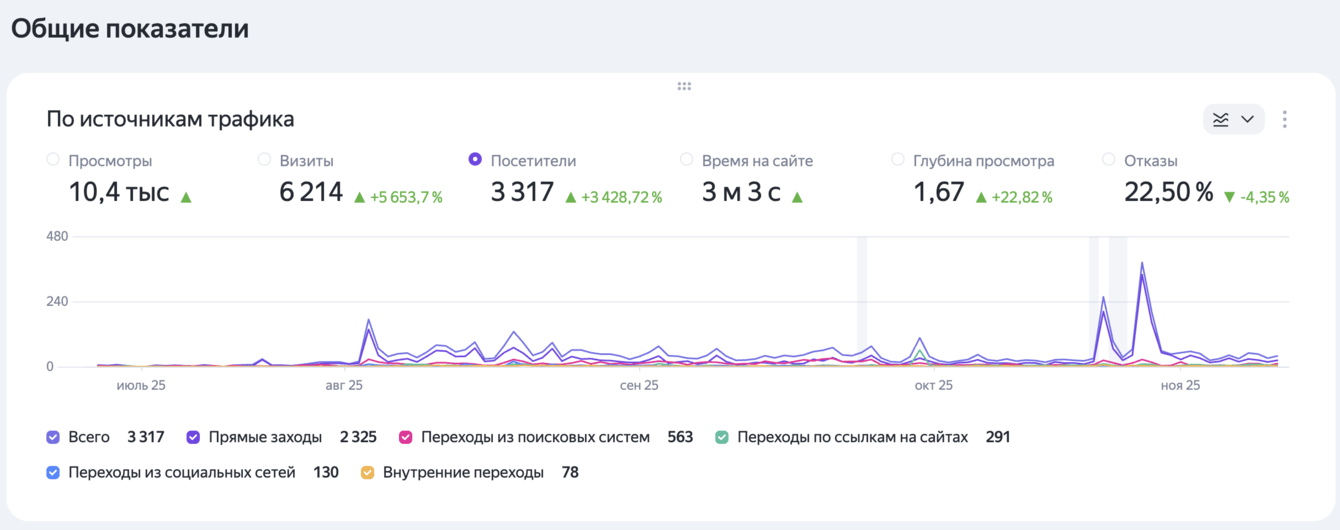Screen dimensions: 1340x530
Task: Toggle Переходы по ссылкам на сайтах checkbox
Action: [722, 437]
